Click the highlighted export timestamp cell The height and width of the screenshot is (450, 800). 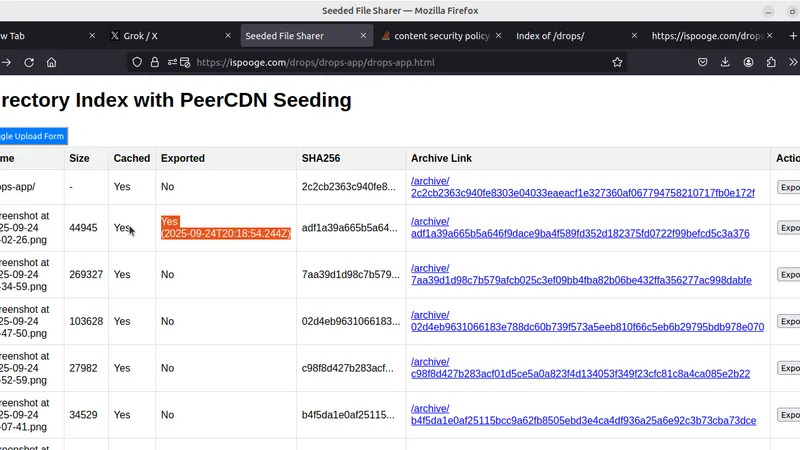pos(225,228)
